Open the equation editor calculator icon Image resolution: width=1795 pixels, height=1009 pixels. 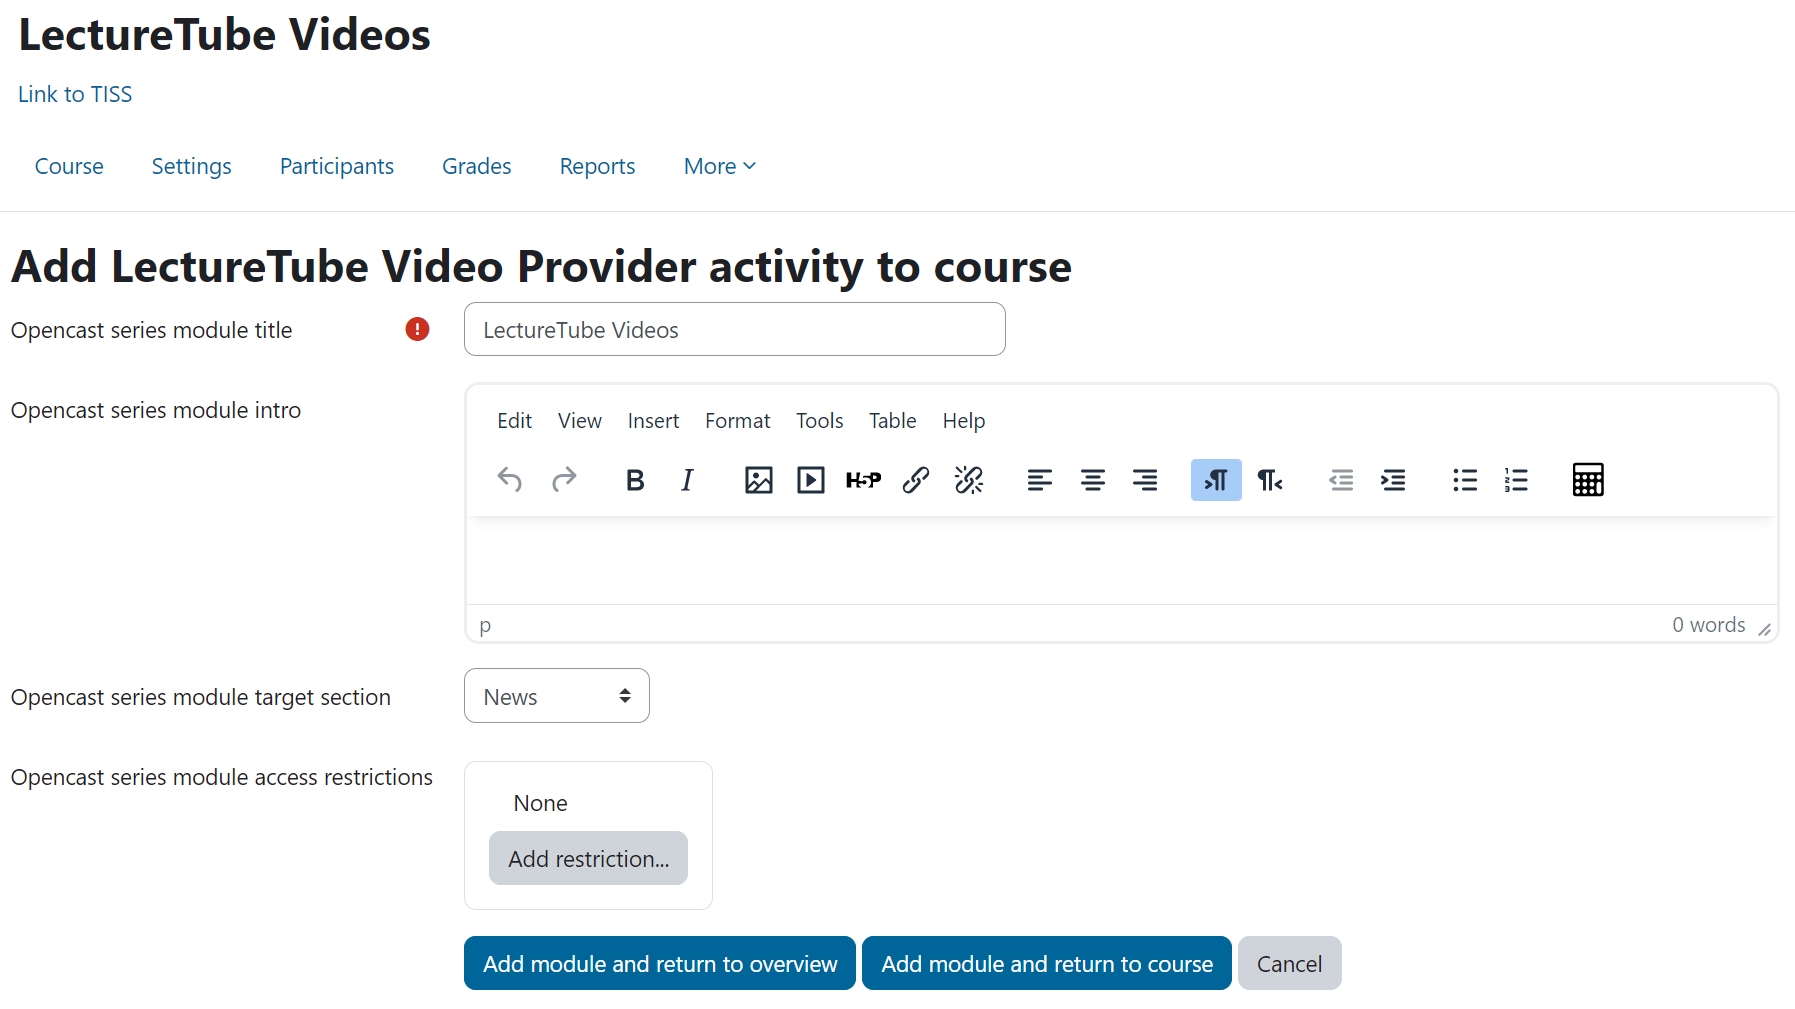[1588, 480]
